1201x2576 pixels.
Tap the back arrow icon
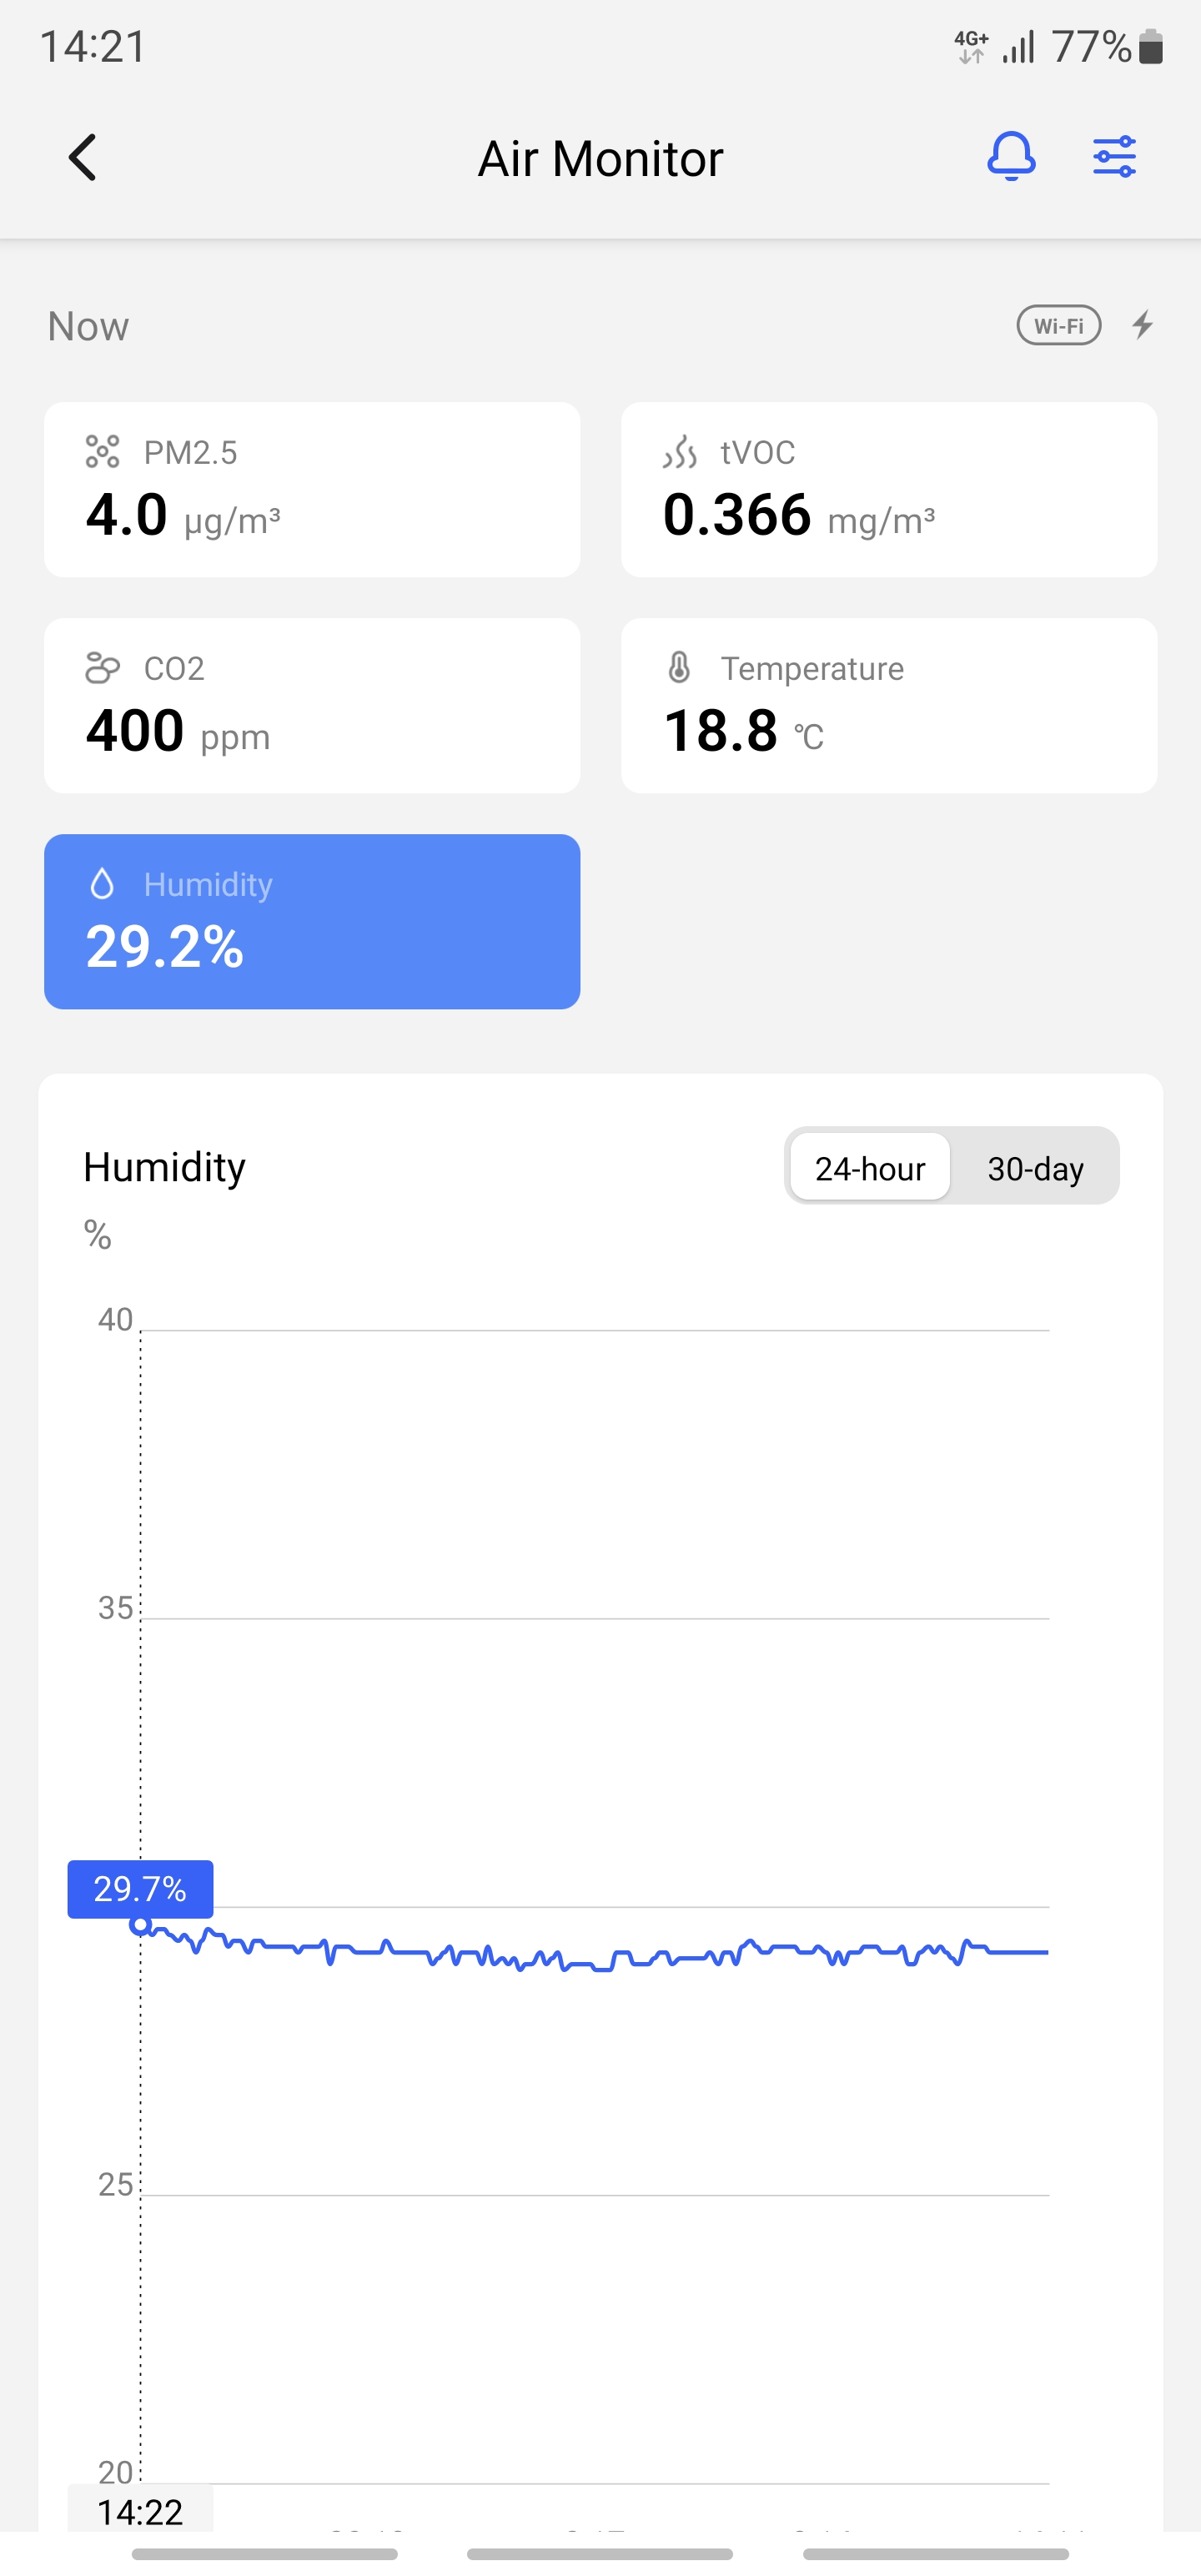[x=83, y=158]
